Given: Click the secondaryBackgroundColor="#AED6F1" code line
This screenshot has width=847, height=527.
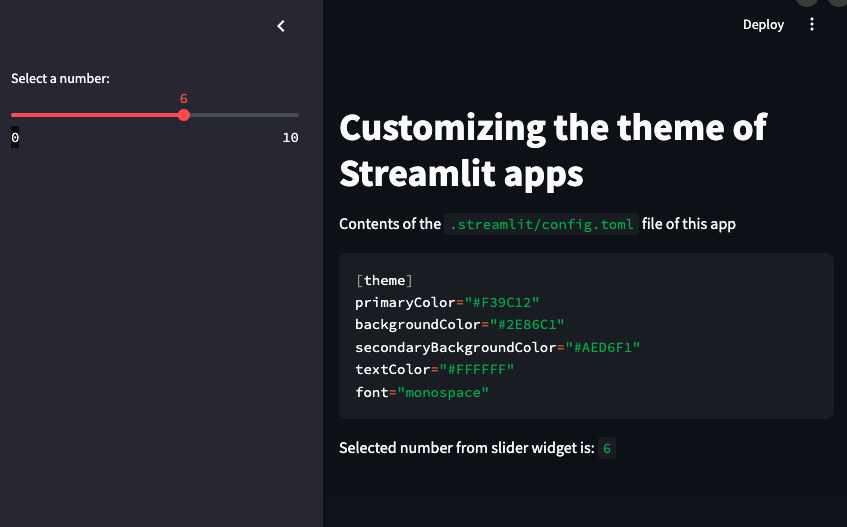Looking at the screenshot, I should 497,347.
